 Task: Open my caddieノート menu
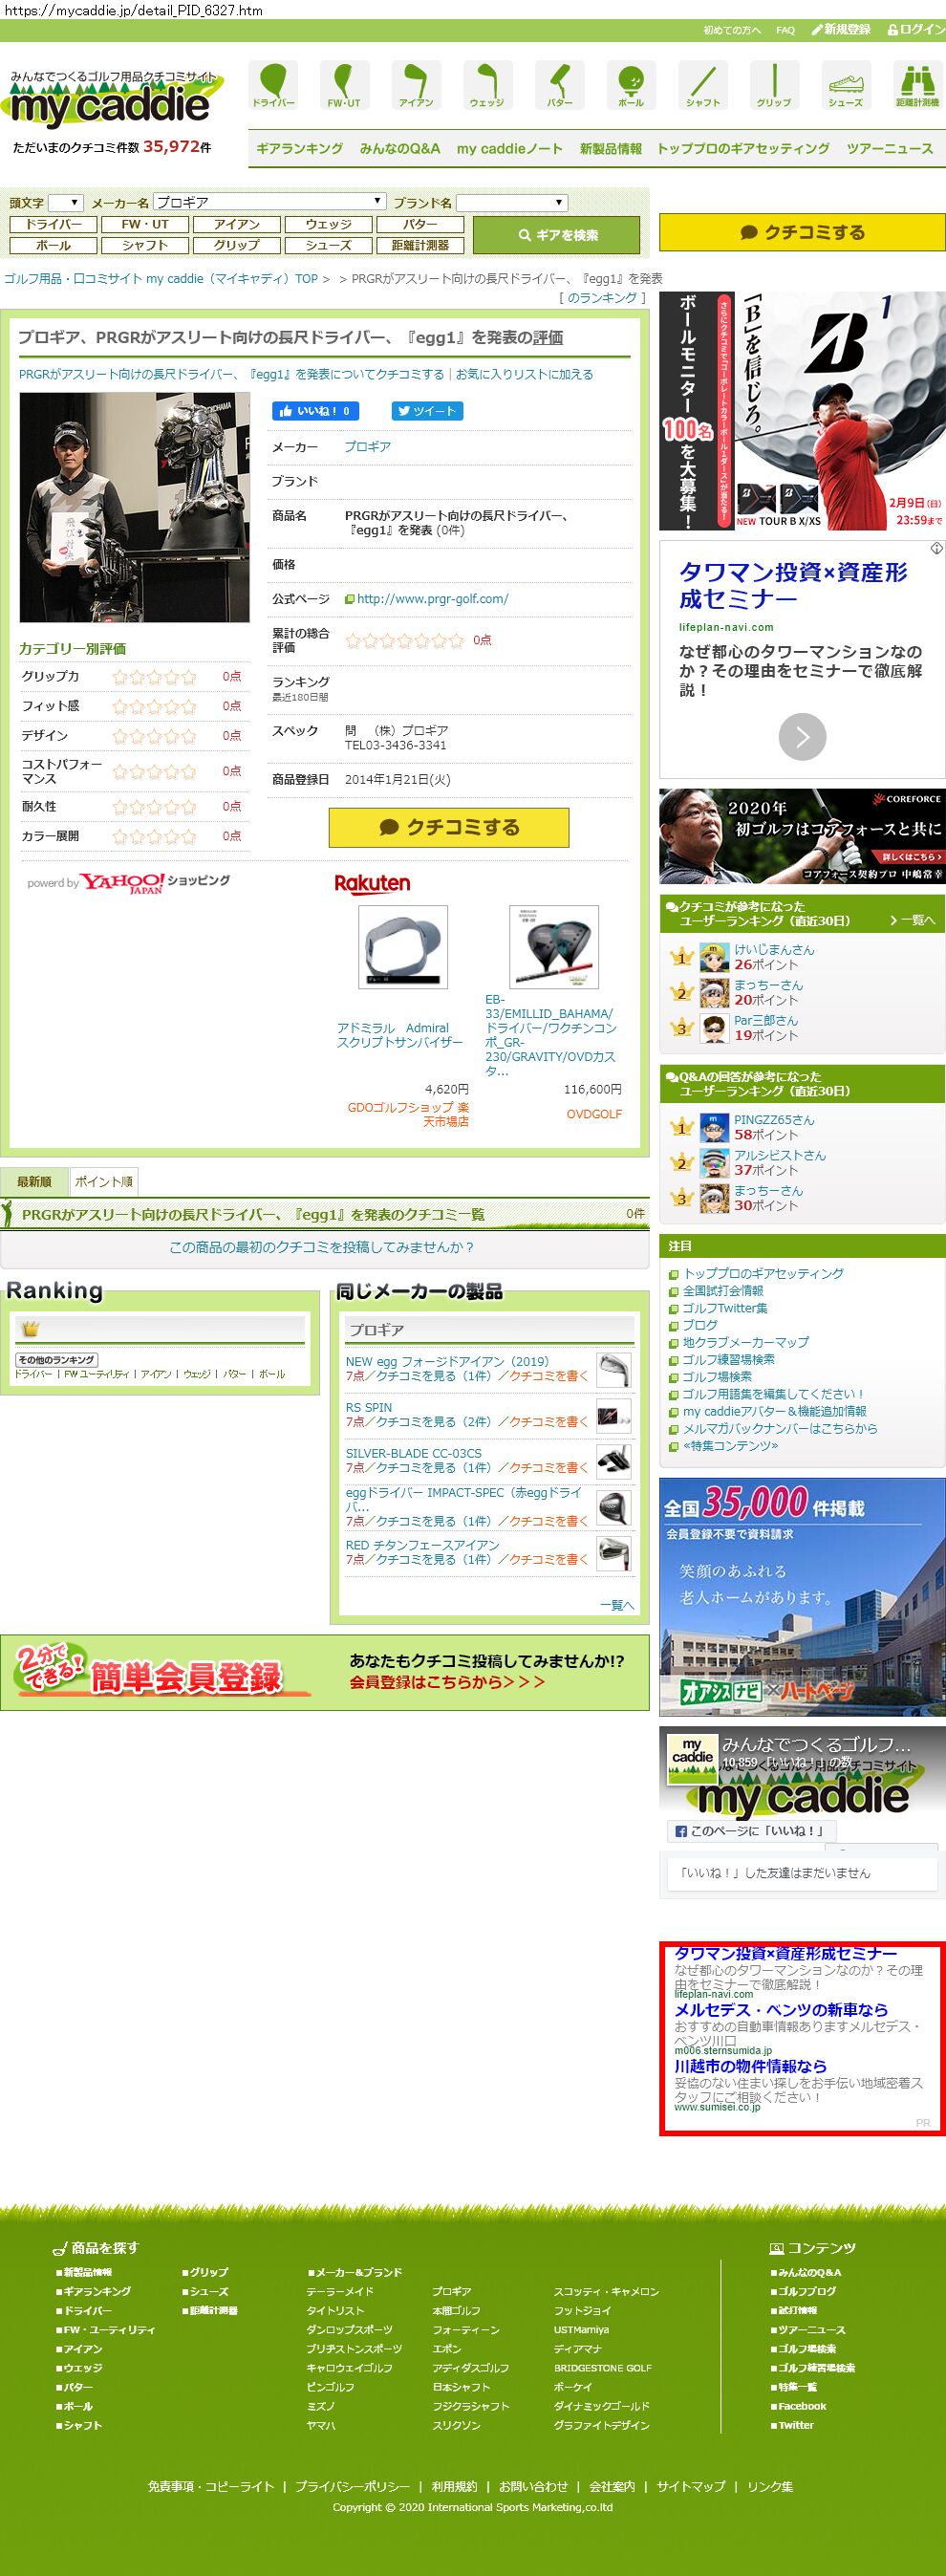click(510, 149)
